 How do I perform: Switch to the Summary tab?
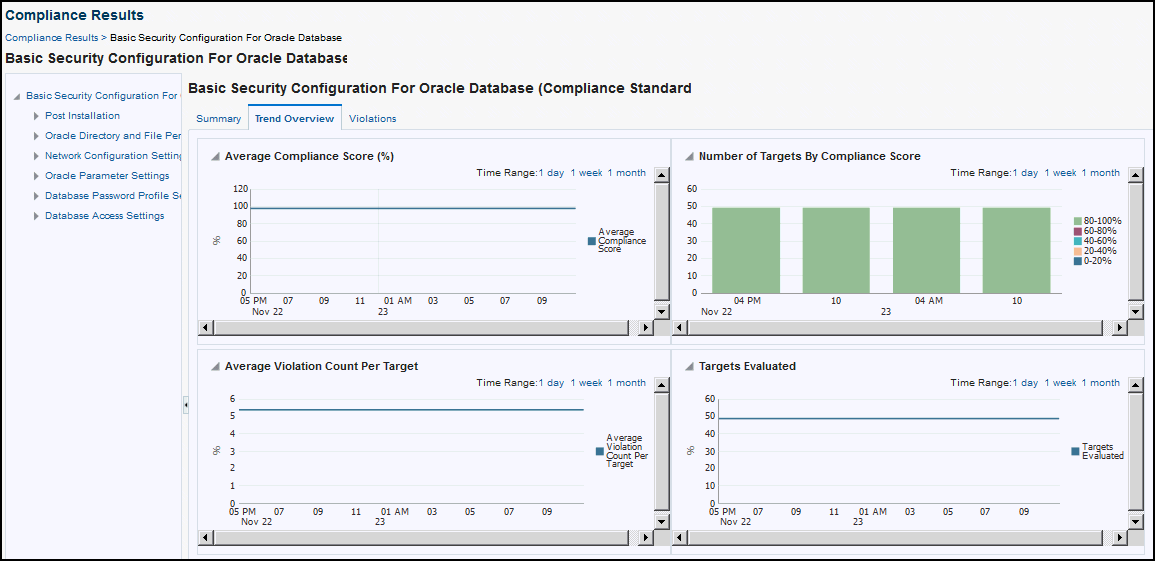pos(218,119)
